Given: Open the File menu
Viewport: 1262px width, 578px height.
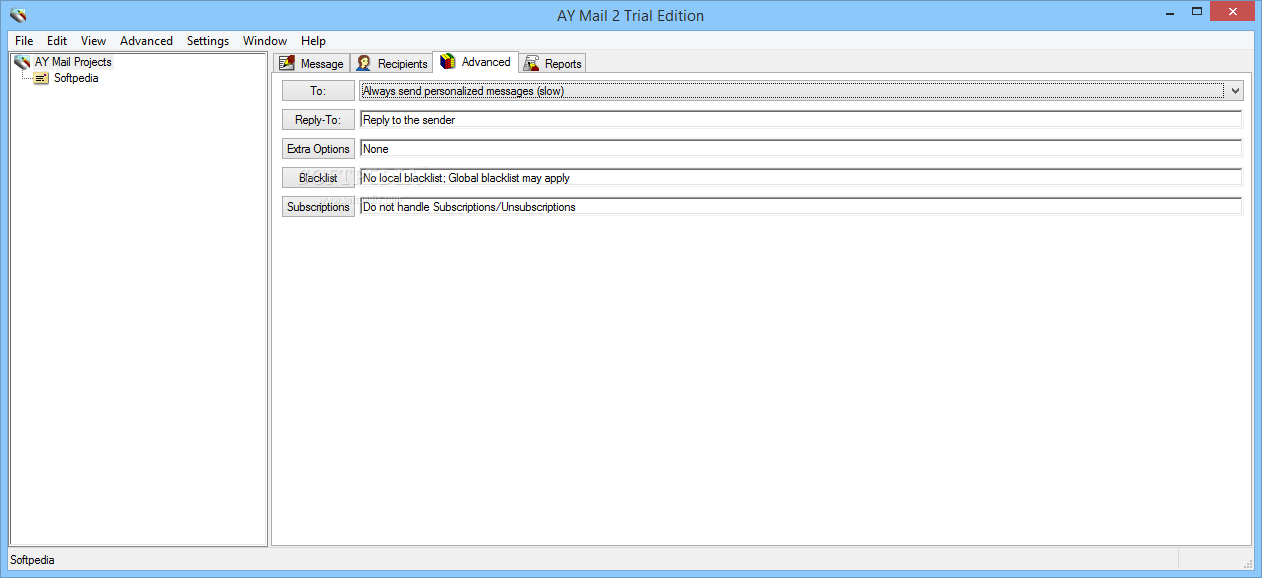Looking at the screenshot, I should tap(24, 41).
